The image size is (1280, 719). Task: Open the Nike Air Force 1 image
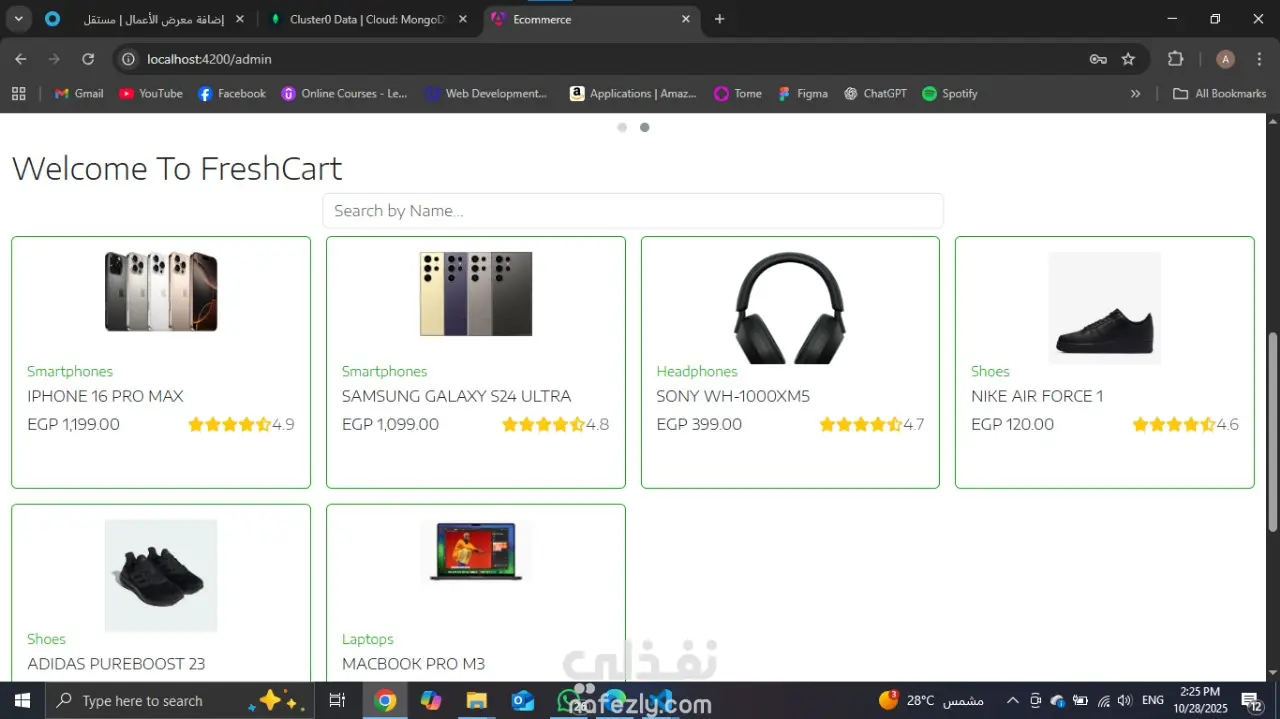pyautogui.click(x=1105, y=307)
